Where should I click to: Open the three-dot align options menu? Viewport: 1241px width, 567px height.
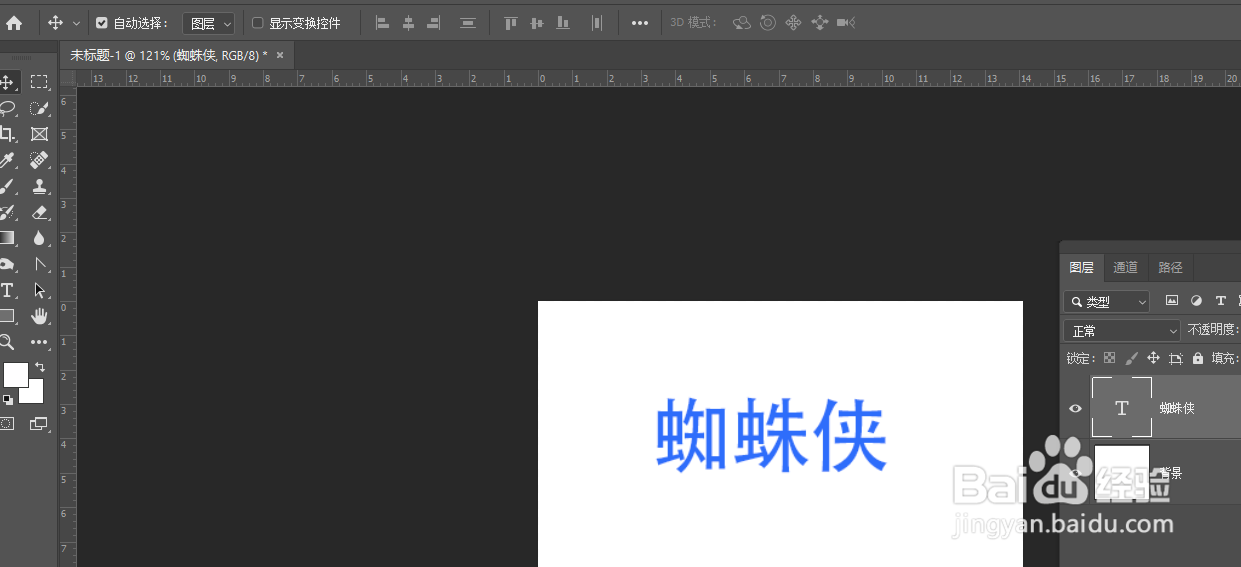point(640,23)
